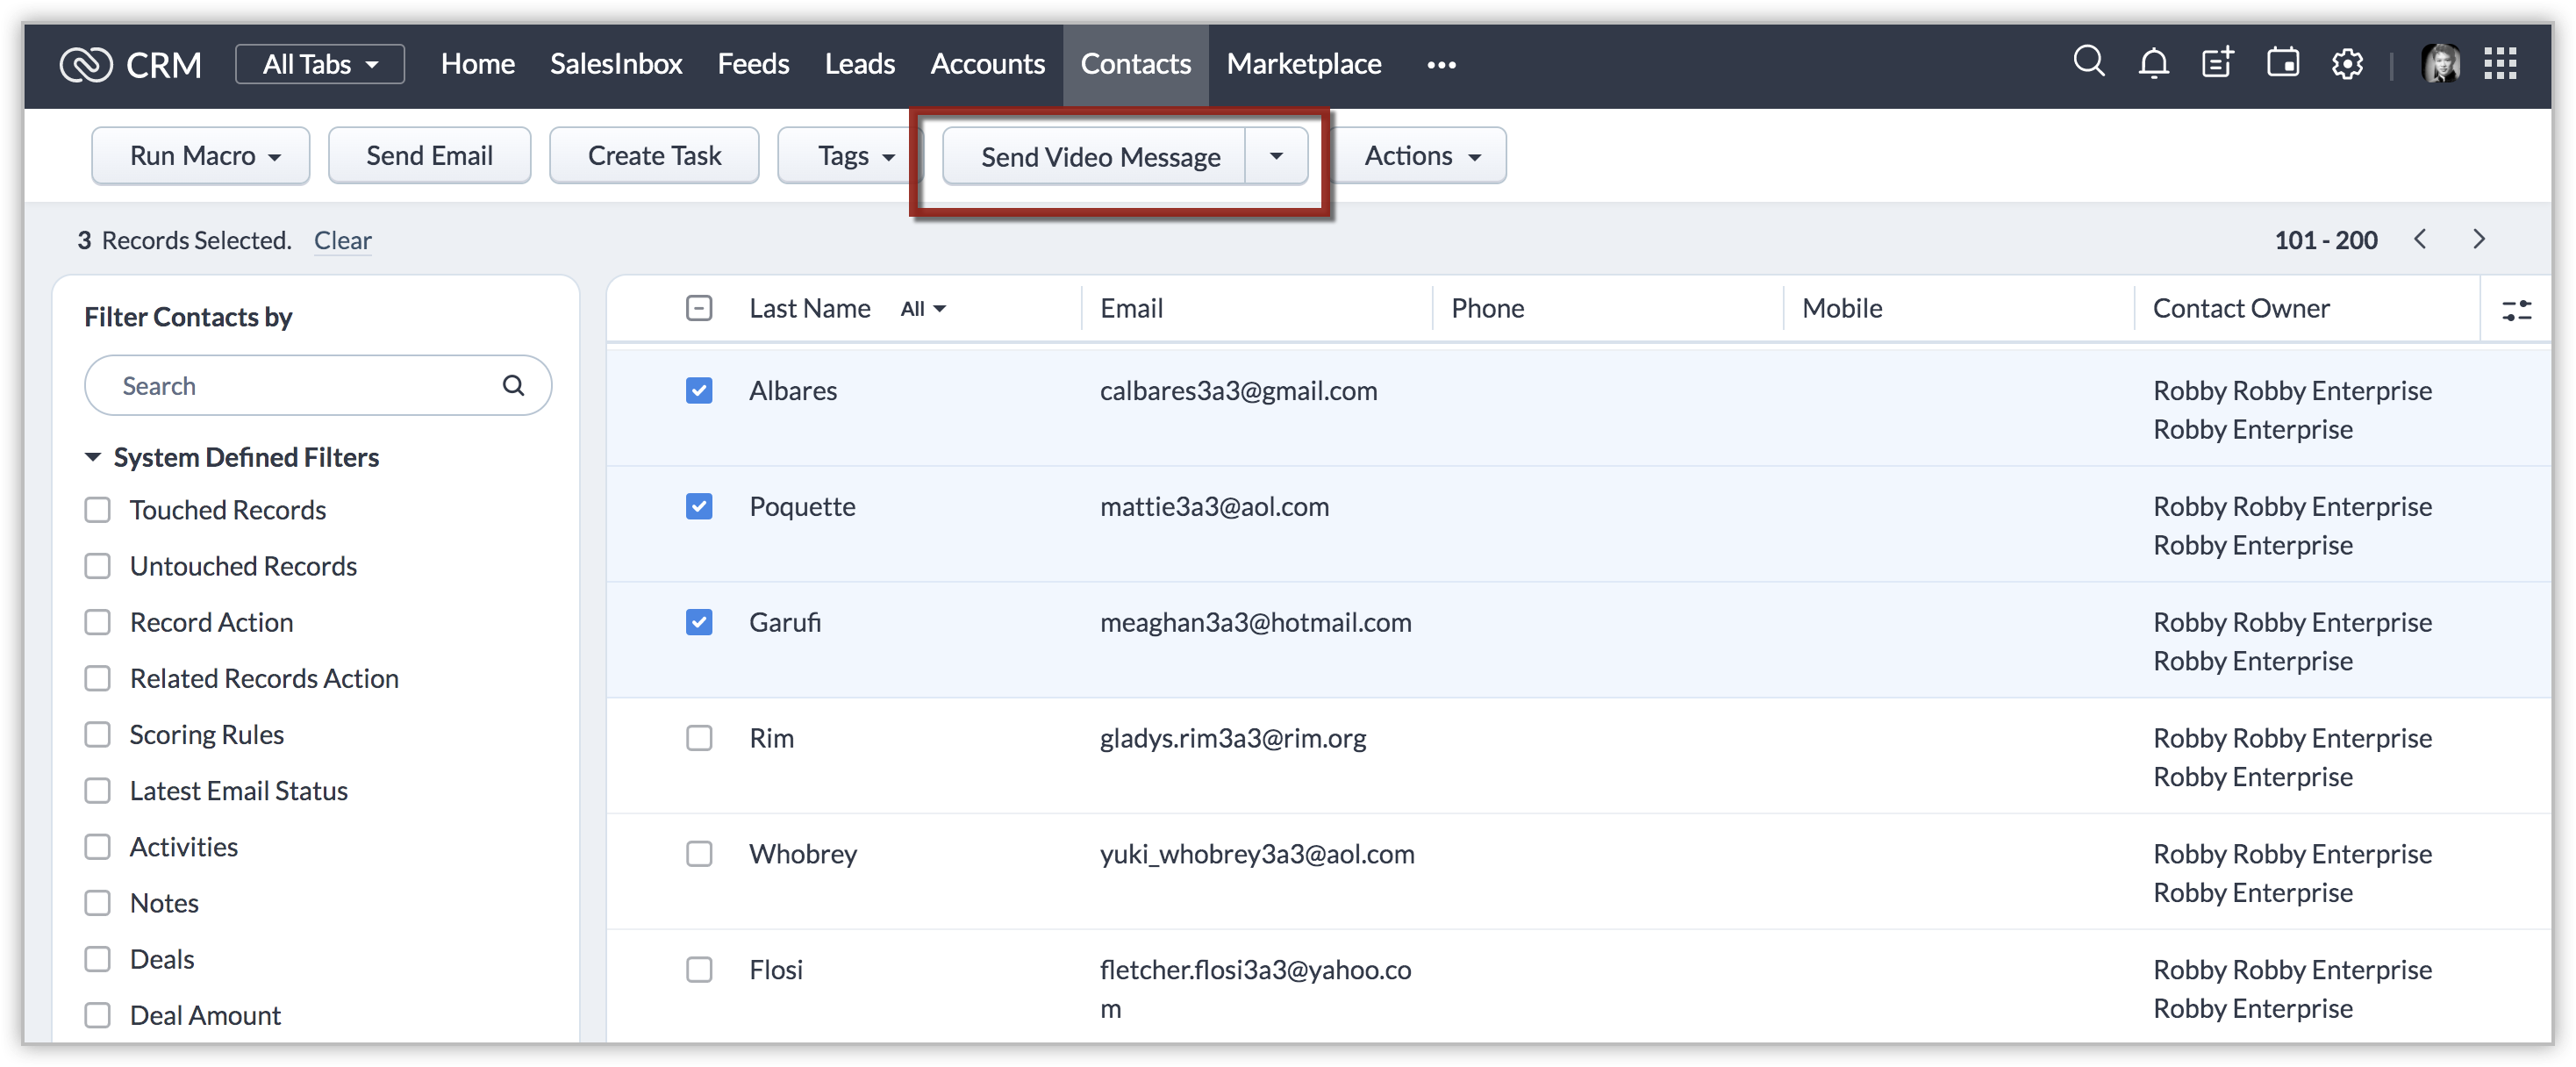Uncheck the Albares contact row
Screen dimensions: 2576x1067
699,390
